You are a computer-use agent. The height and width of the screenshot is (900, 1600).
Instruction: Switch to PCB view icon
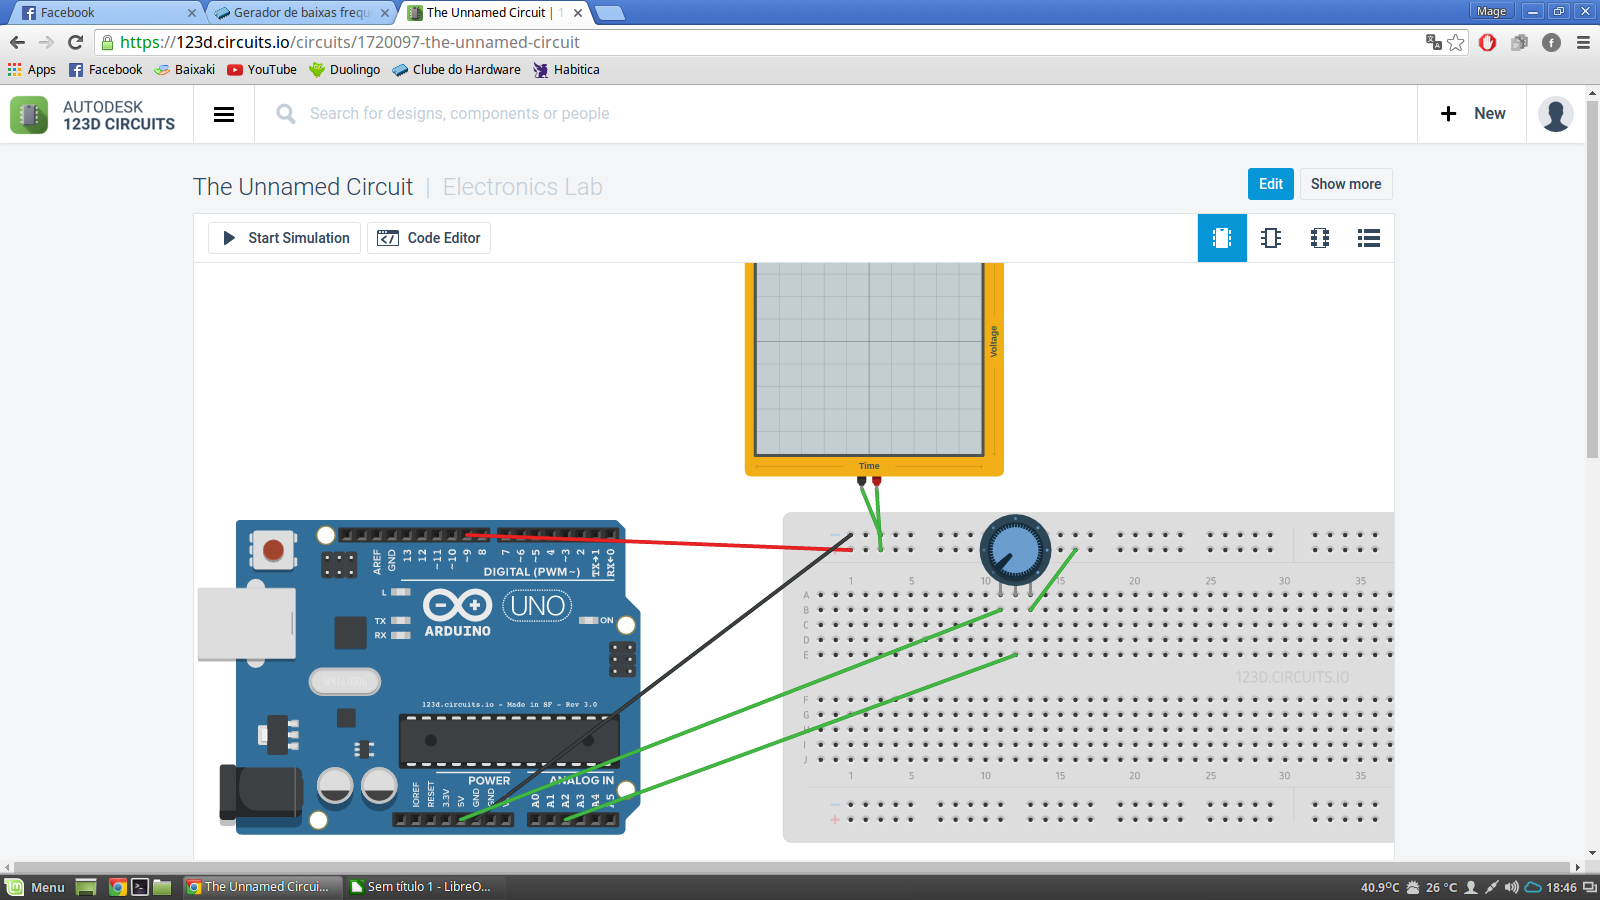1320,238
